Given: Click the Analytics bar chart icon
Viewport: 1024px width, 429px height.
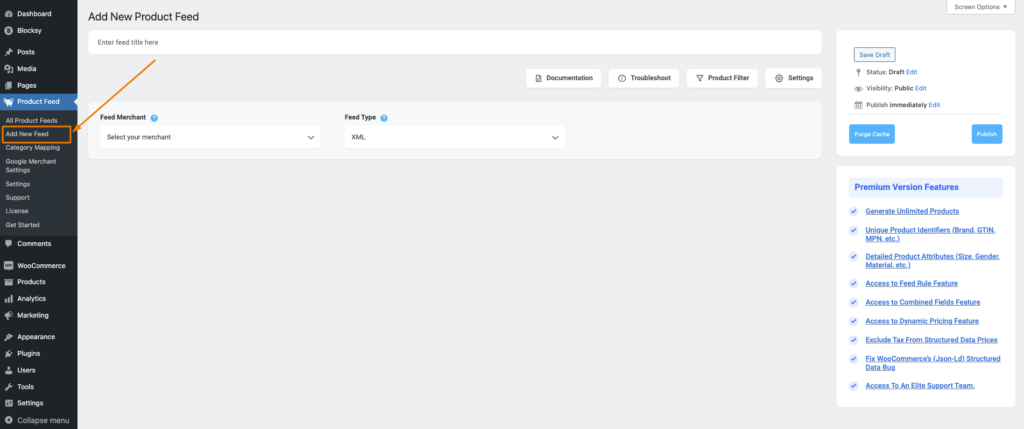Looking at the screenshot, I should coord(8,298).
